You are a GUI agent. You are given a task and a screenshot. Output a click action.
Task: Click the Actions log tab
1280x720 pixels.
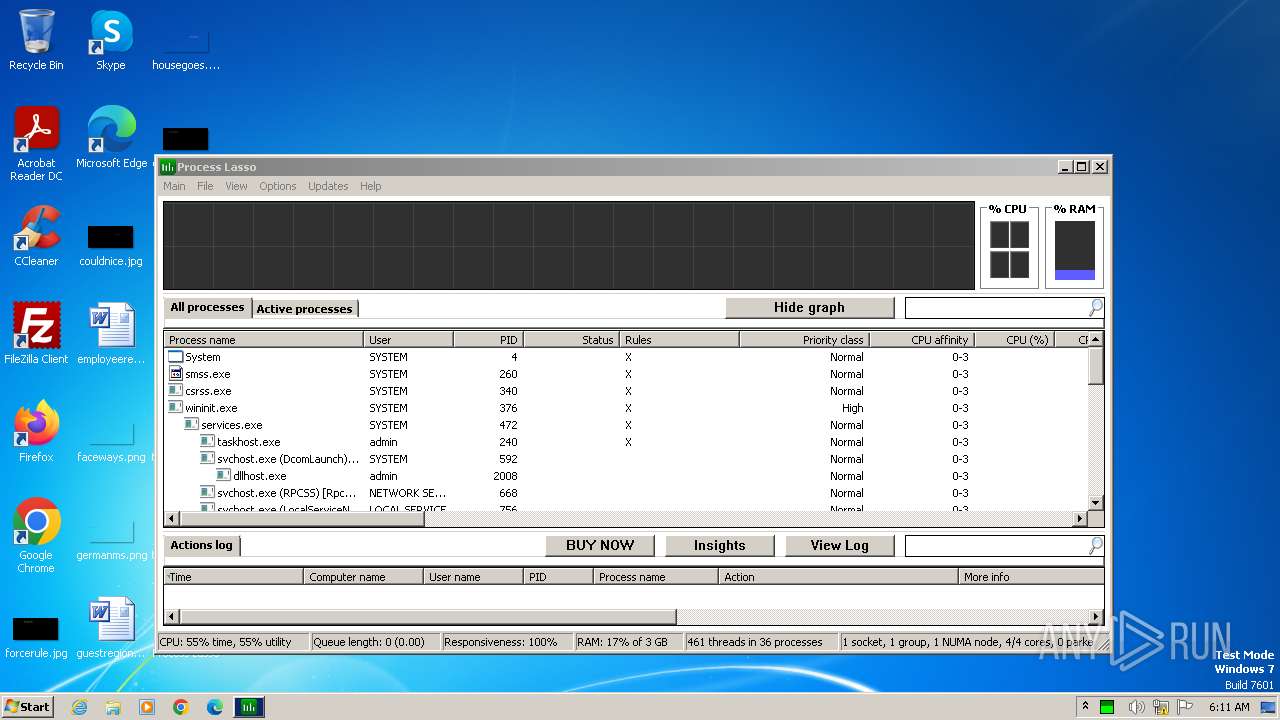click(x=201, y=545)
